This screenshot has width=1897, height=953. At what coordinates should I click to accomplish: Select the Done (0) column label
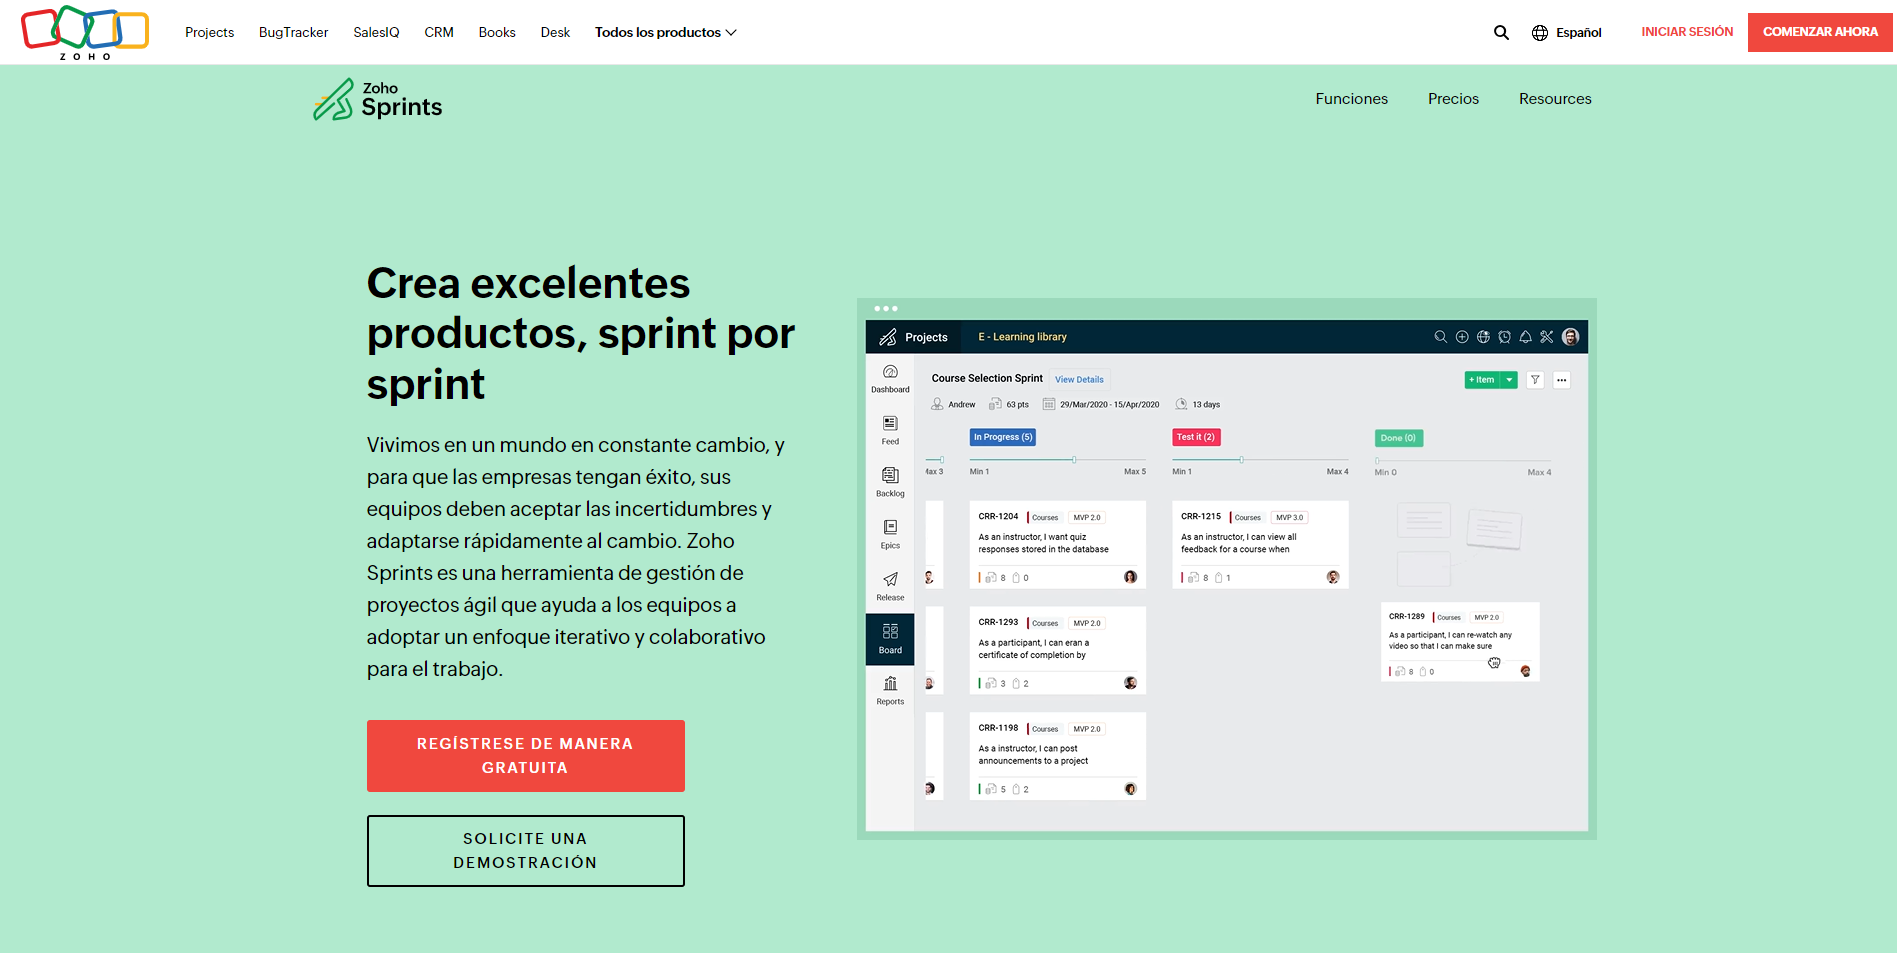(x=1398, y=438)
